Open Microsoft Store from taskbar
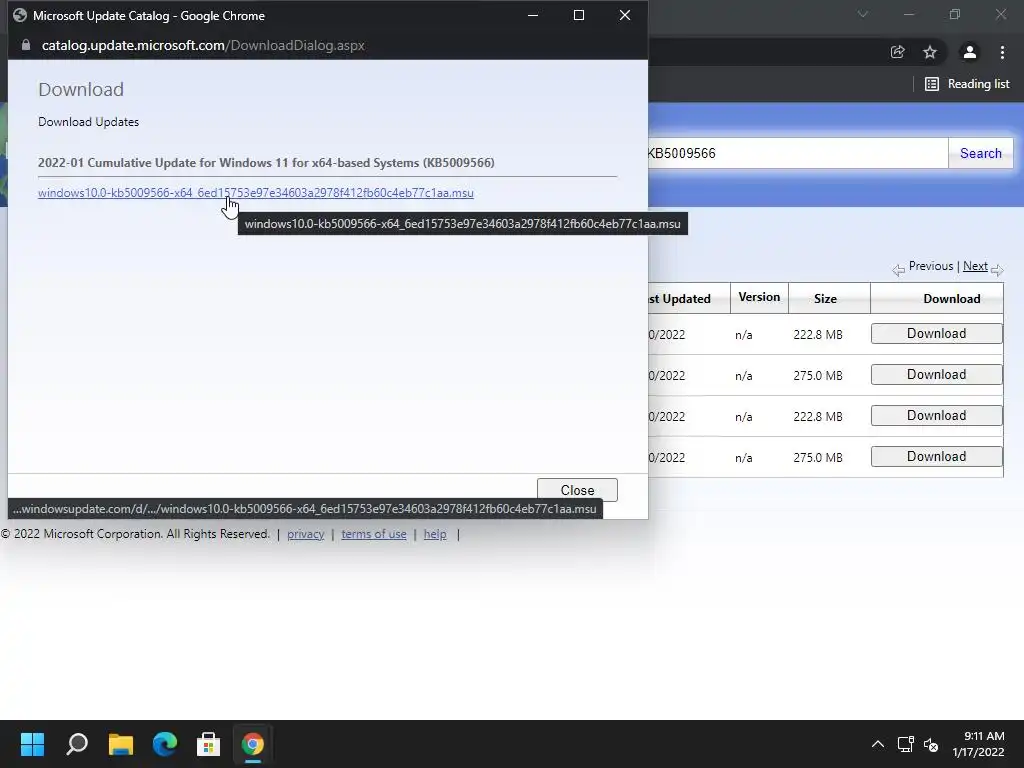 (x=208, y=744)
